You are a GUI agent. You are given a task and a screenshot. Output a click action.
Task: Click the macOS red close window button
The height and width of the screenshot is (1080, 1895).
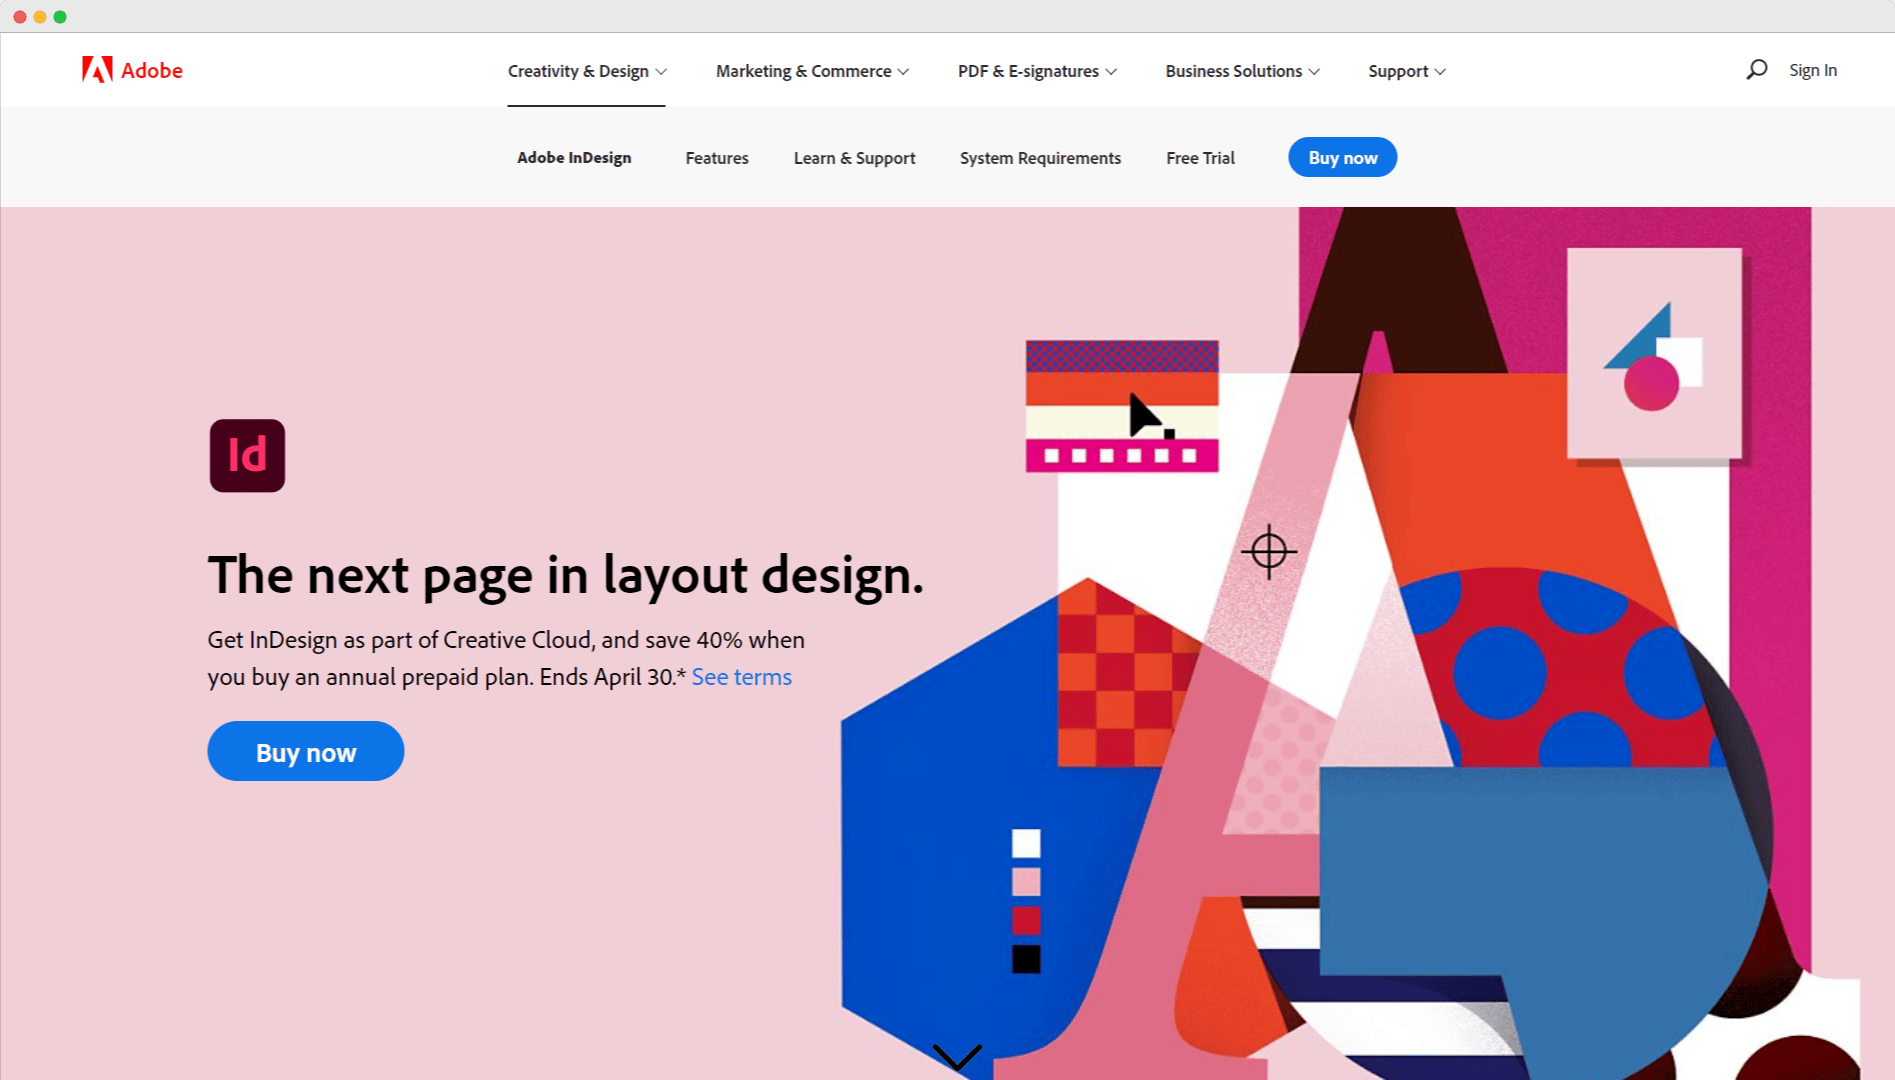[20, 17]
